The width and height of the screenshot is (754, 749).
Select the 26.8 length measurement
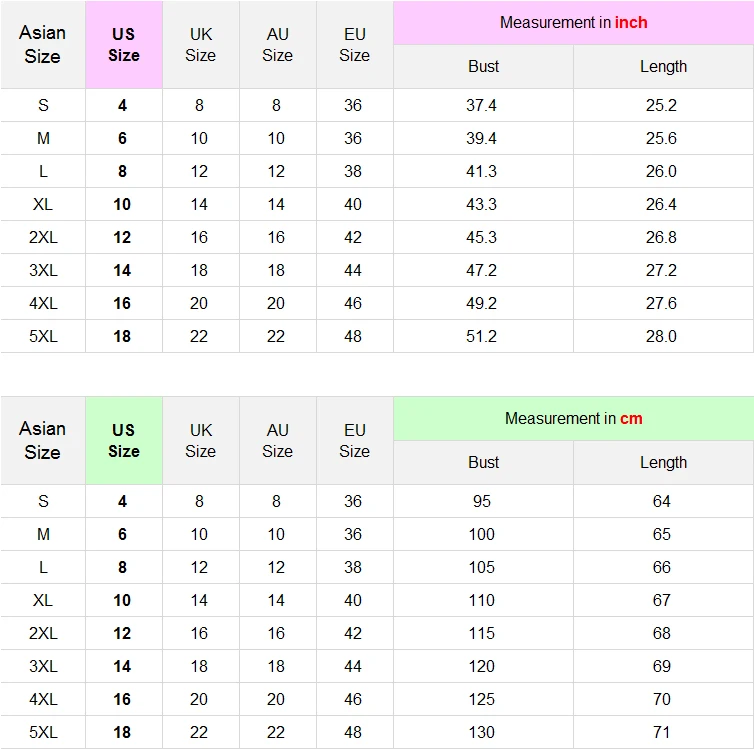click(x=661, y=237)
